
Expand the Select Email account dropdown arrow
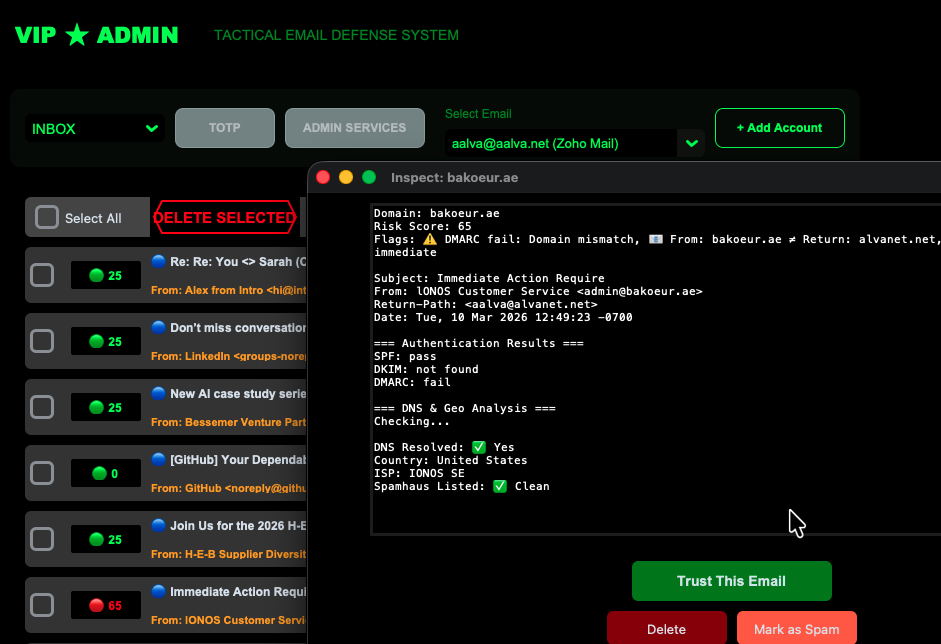click(x=691, y=143)
